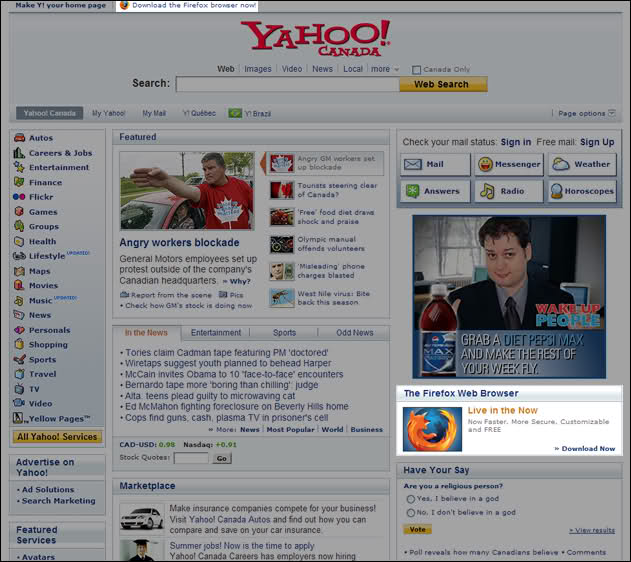Click the Stock Quotes input field
This screenshot has width=631, height=562.
(x=191, y=458)
